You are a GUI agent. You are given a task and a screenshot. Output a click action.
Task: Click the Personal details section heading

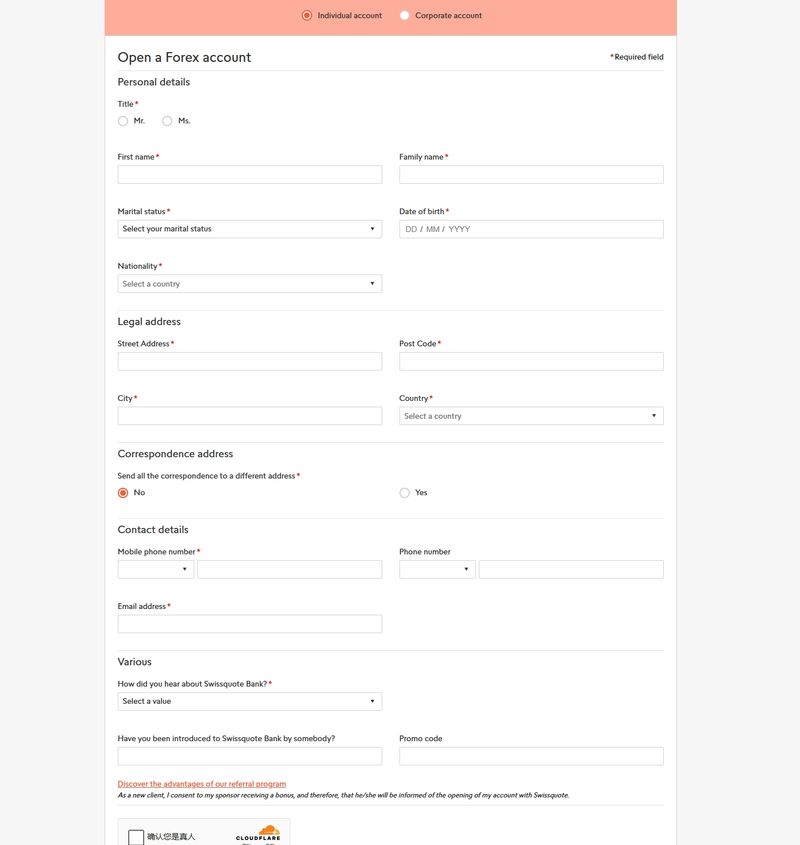click(154, 82)
